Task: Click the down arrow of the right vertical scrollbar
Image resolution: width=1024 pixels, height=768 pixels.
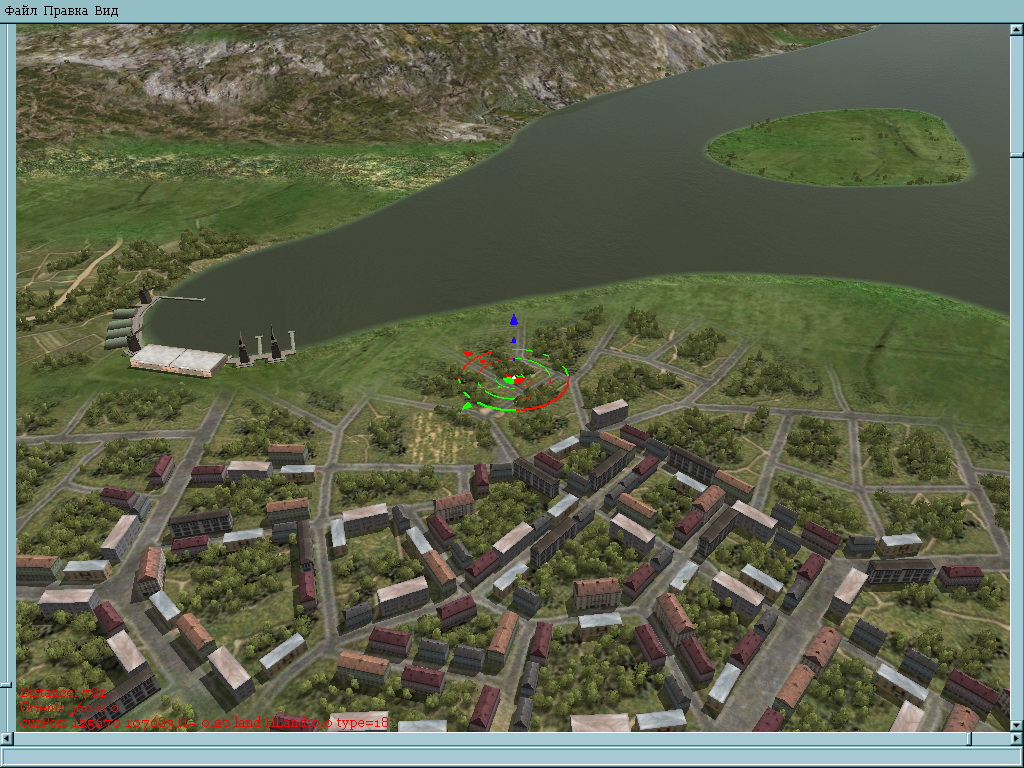Action: pos(1017,725)
